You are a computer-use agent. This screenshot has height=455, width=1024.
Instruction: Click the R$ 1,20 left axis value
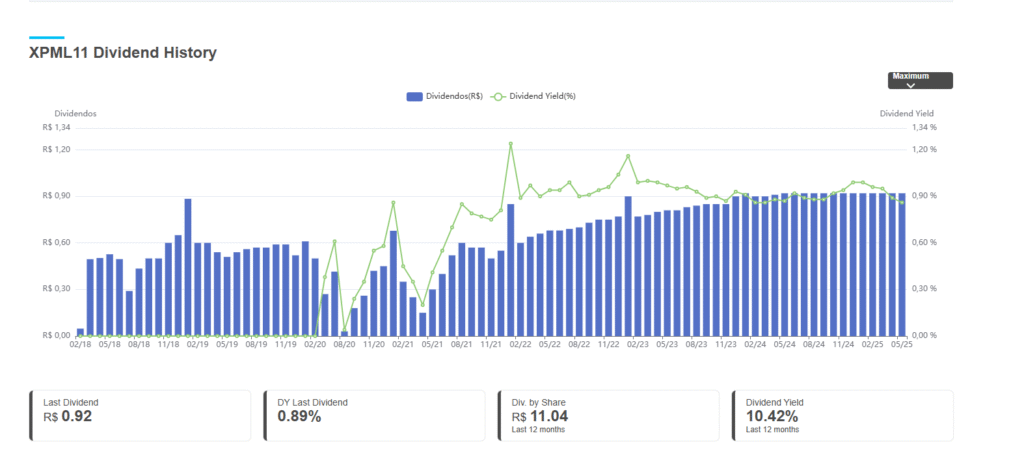click(56, 149)
